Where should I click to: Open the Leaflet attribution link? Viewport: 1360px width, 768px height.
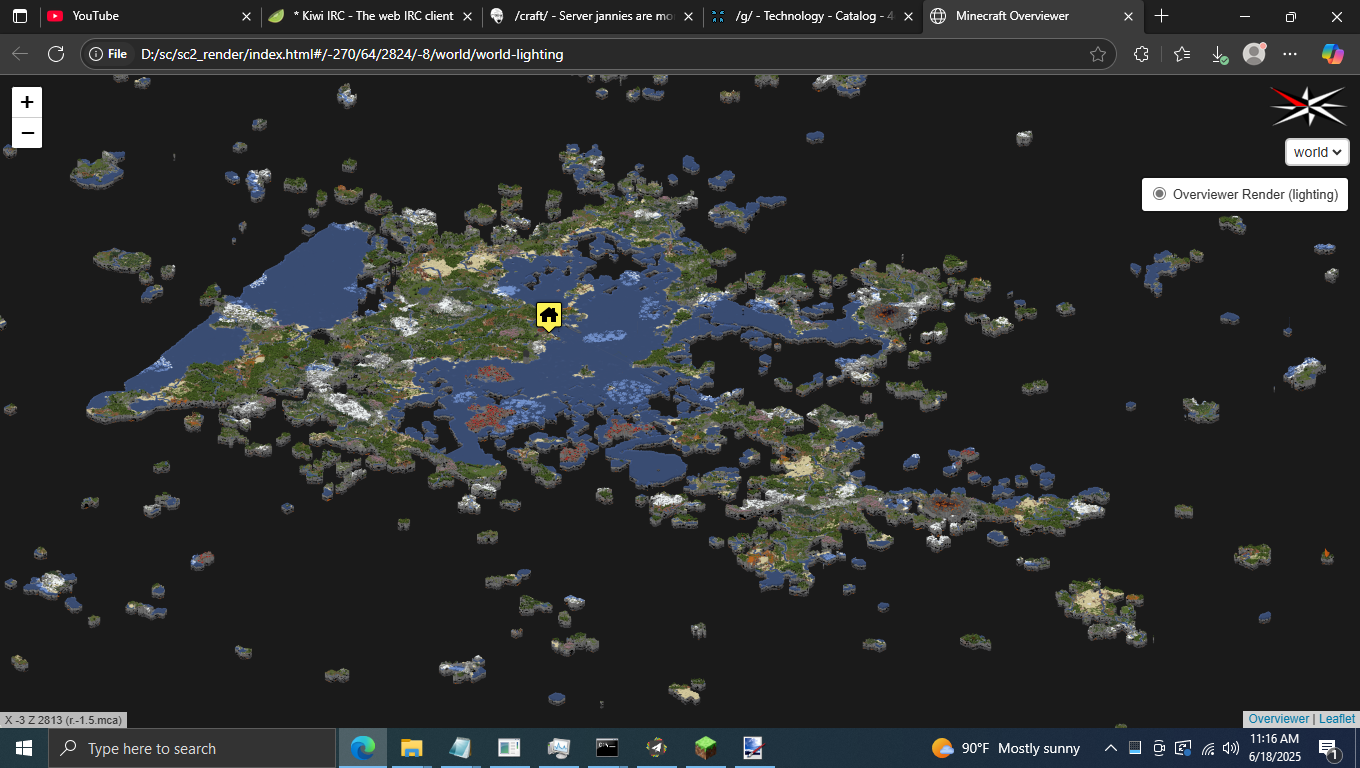(x=1337, y=719)
